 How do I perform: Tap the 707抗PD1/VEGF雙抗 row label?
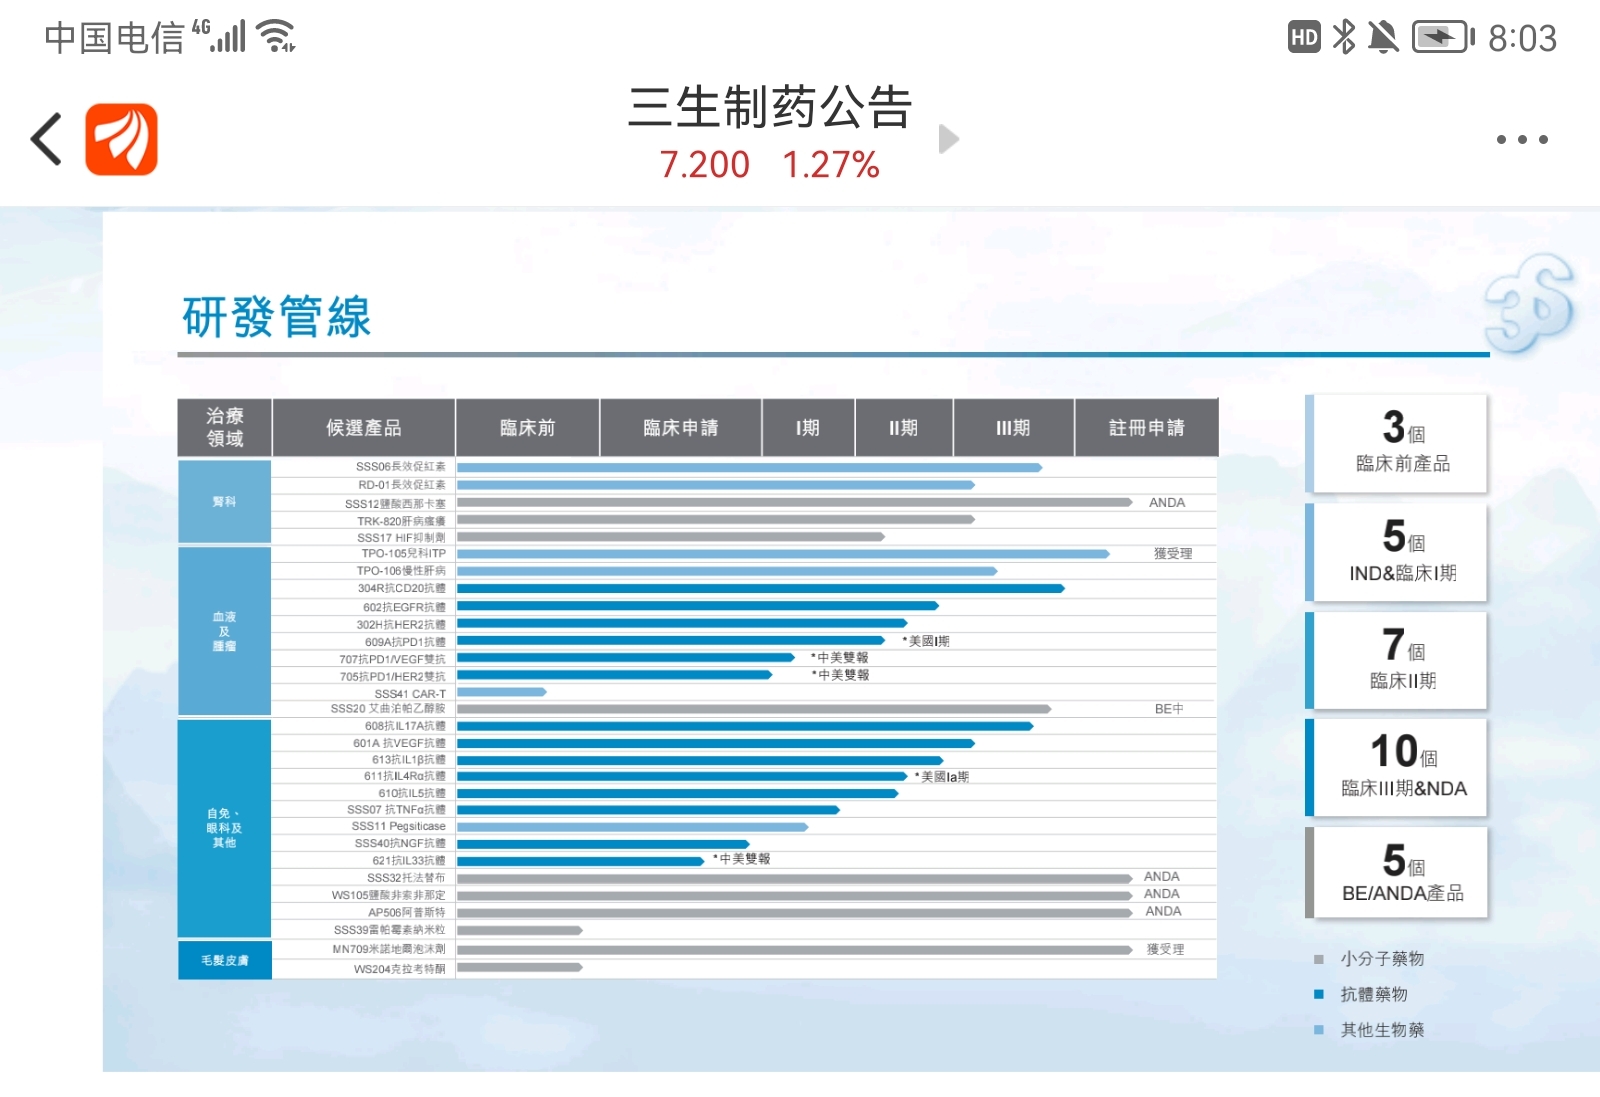click(392, 660)
